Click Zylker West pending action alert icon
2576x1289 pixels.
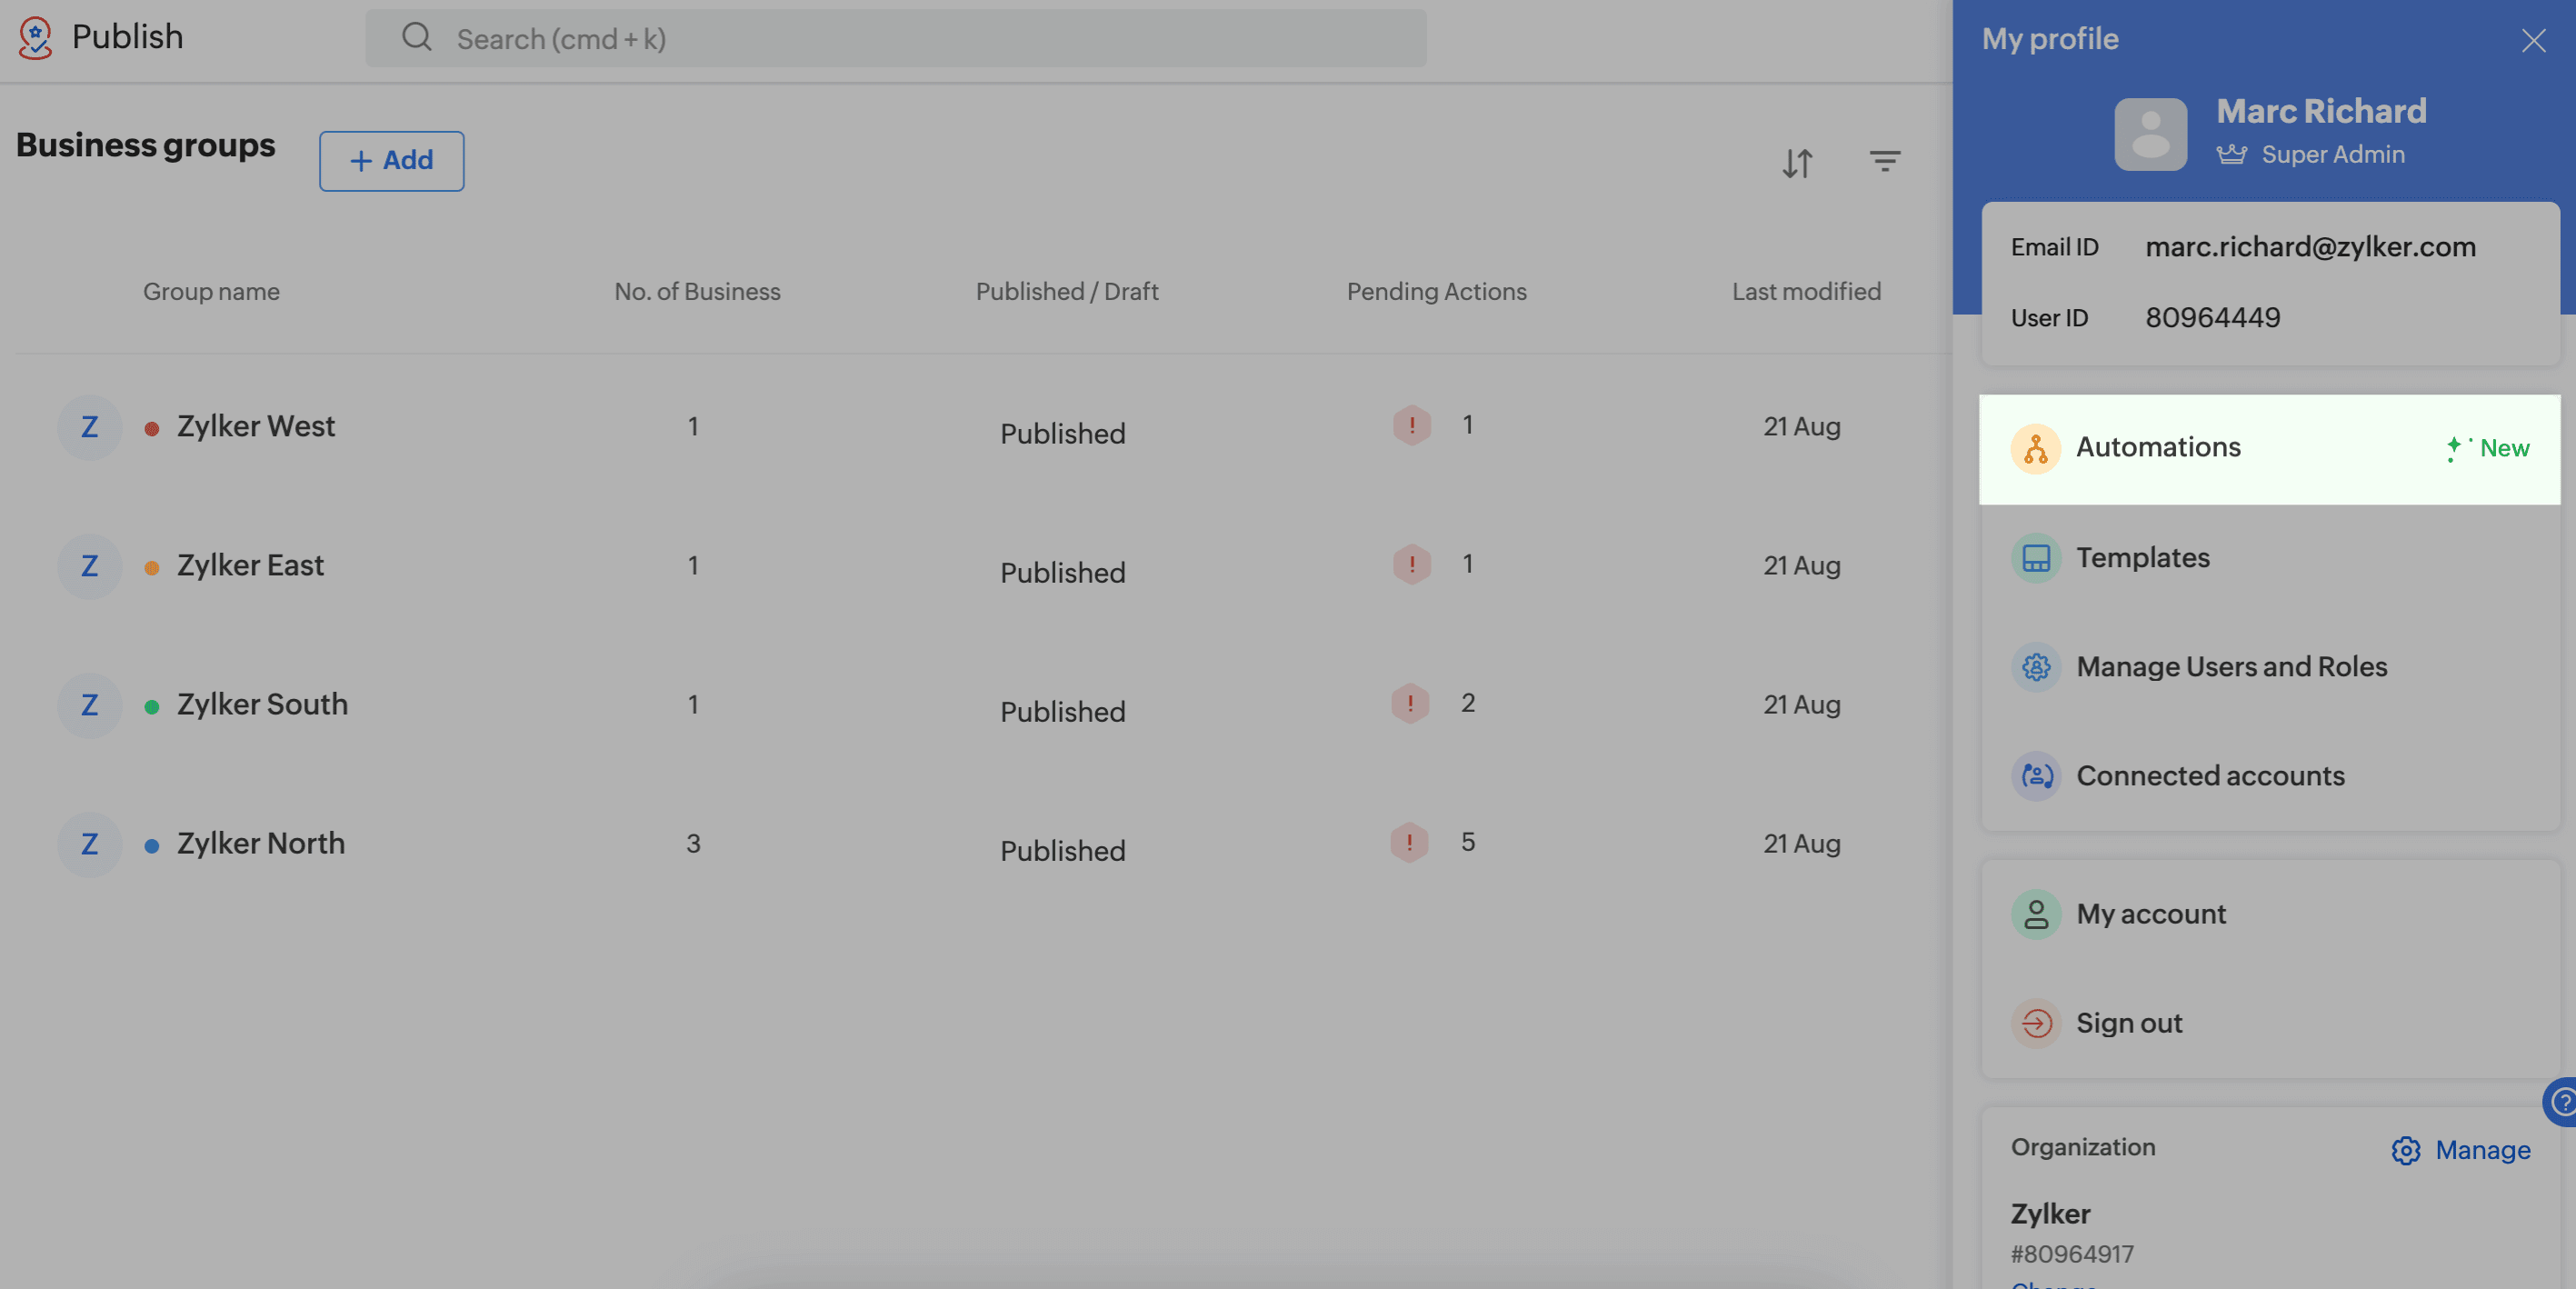[1411, 425]
